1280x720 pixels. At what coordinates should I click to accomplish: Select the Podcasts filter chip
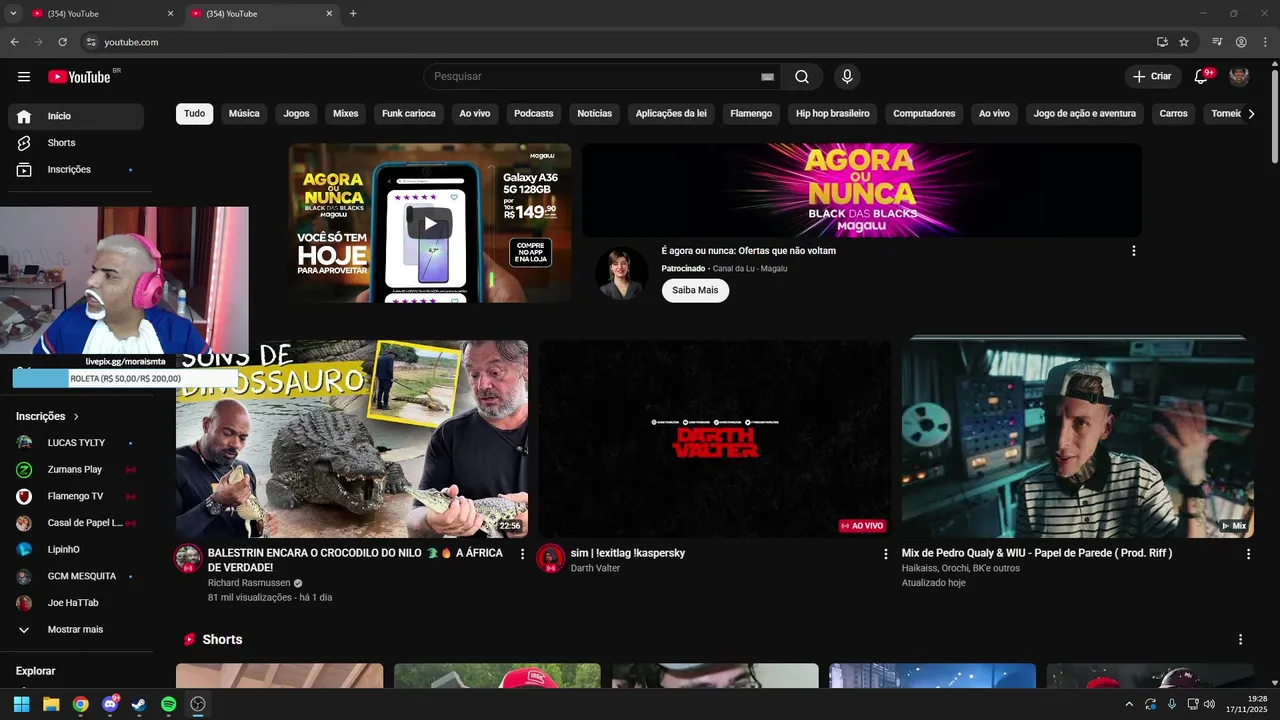coord(534,114)
